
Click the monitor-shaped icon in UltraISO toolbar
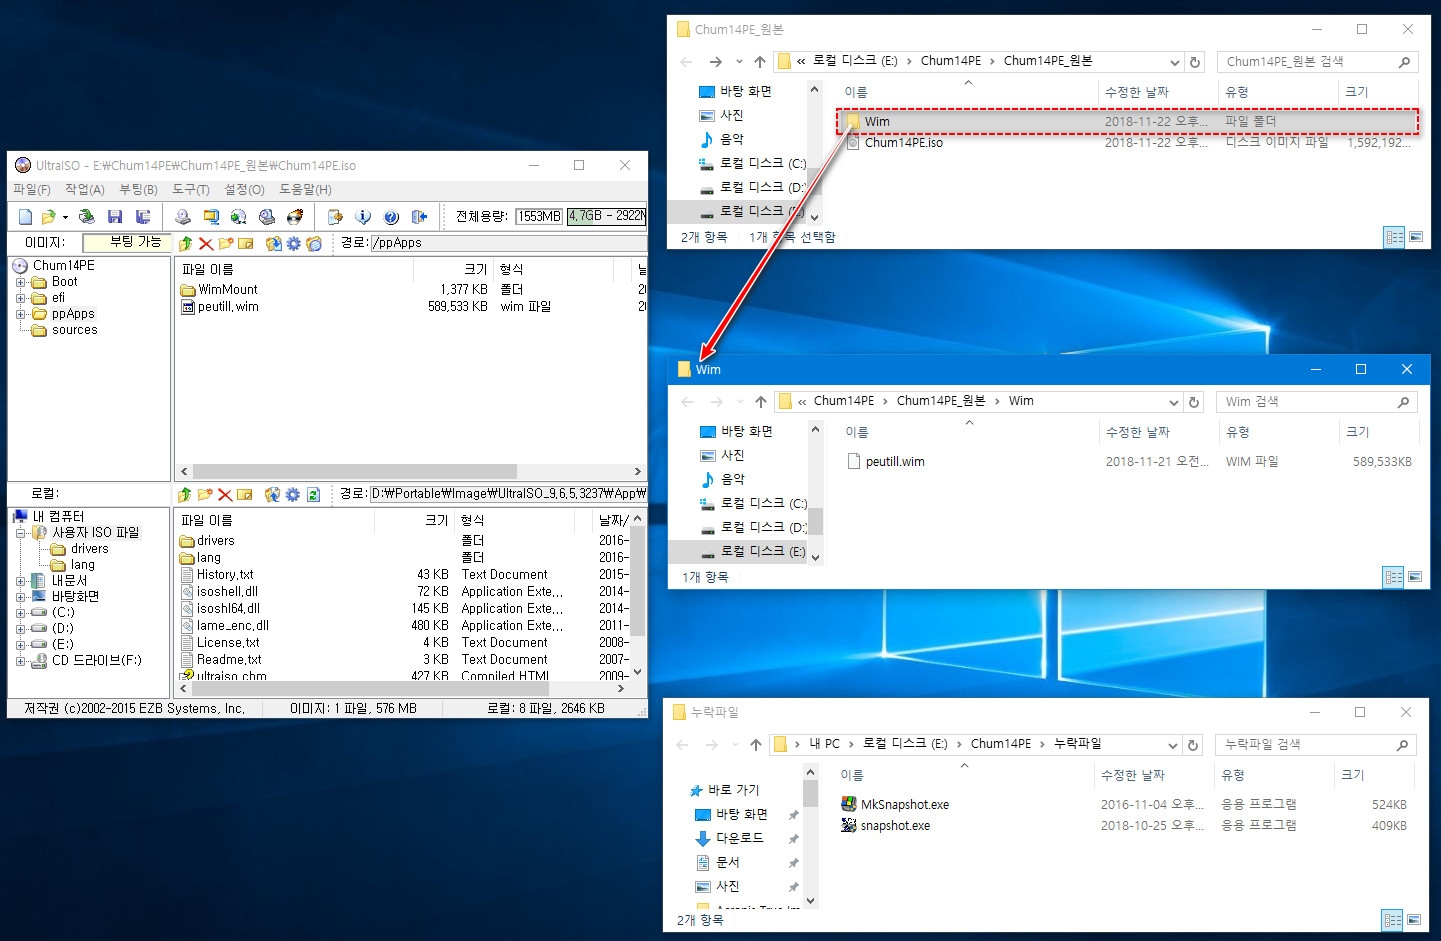click(211, 217)
